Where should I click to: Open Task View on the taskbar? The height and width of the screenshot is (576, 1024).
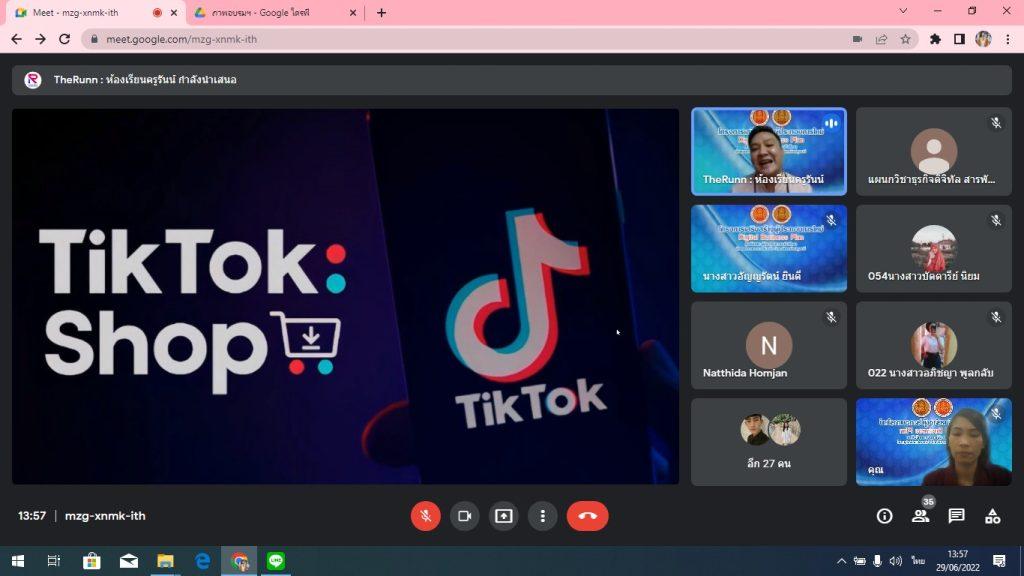click(x=54, y=561)
